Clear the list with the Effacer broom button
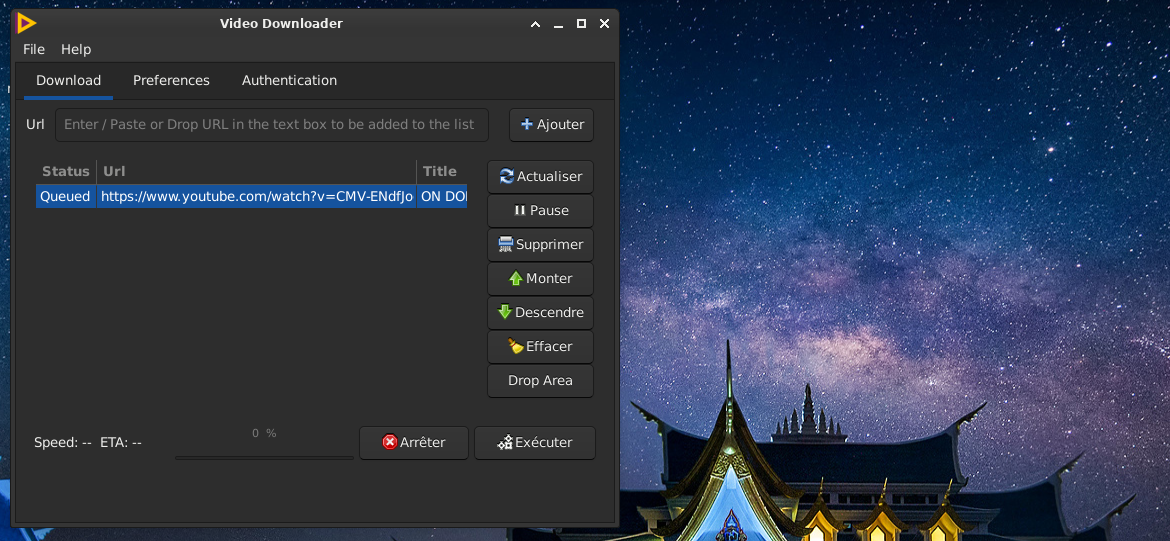 pyautogui.click(x=540, y=347)
